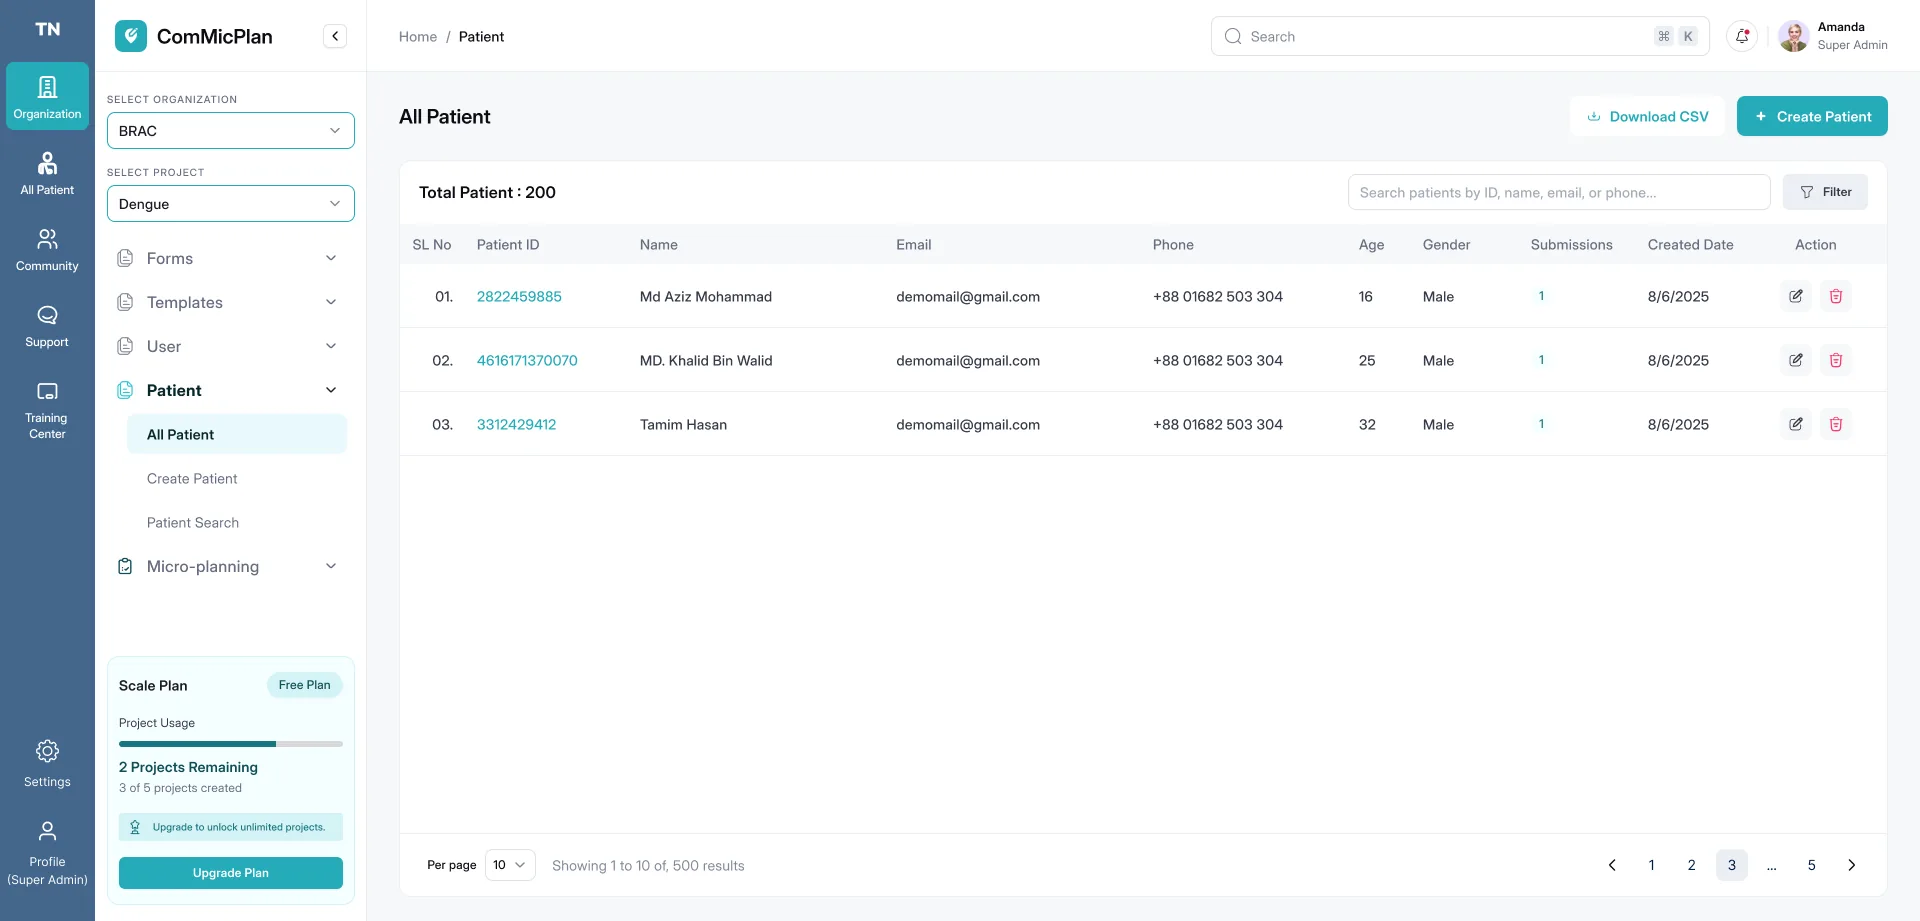Open patient ID 4616171370070
Viewport: 1920px width, 921px height.
pos(527,360)
